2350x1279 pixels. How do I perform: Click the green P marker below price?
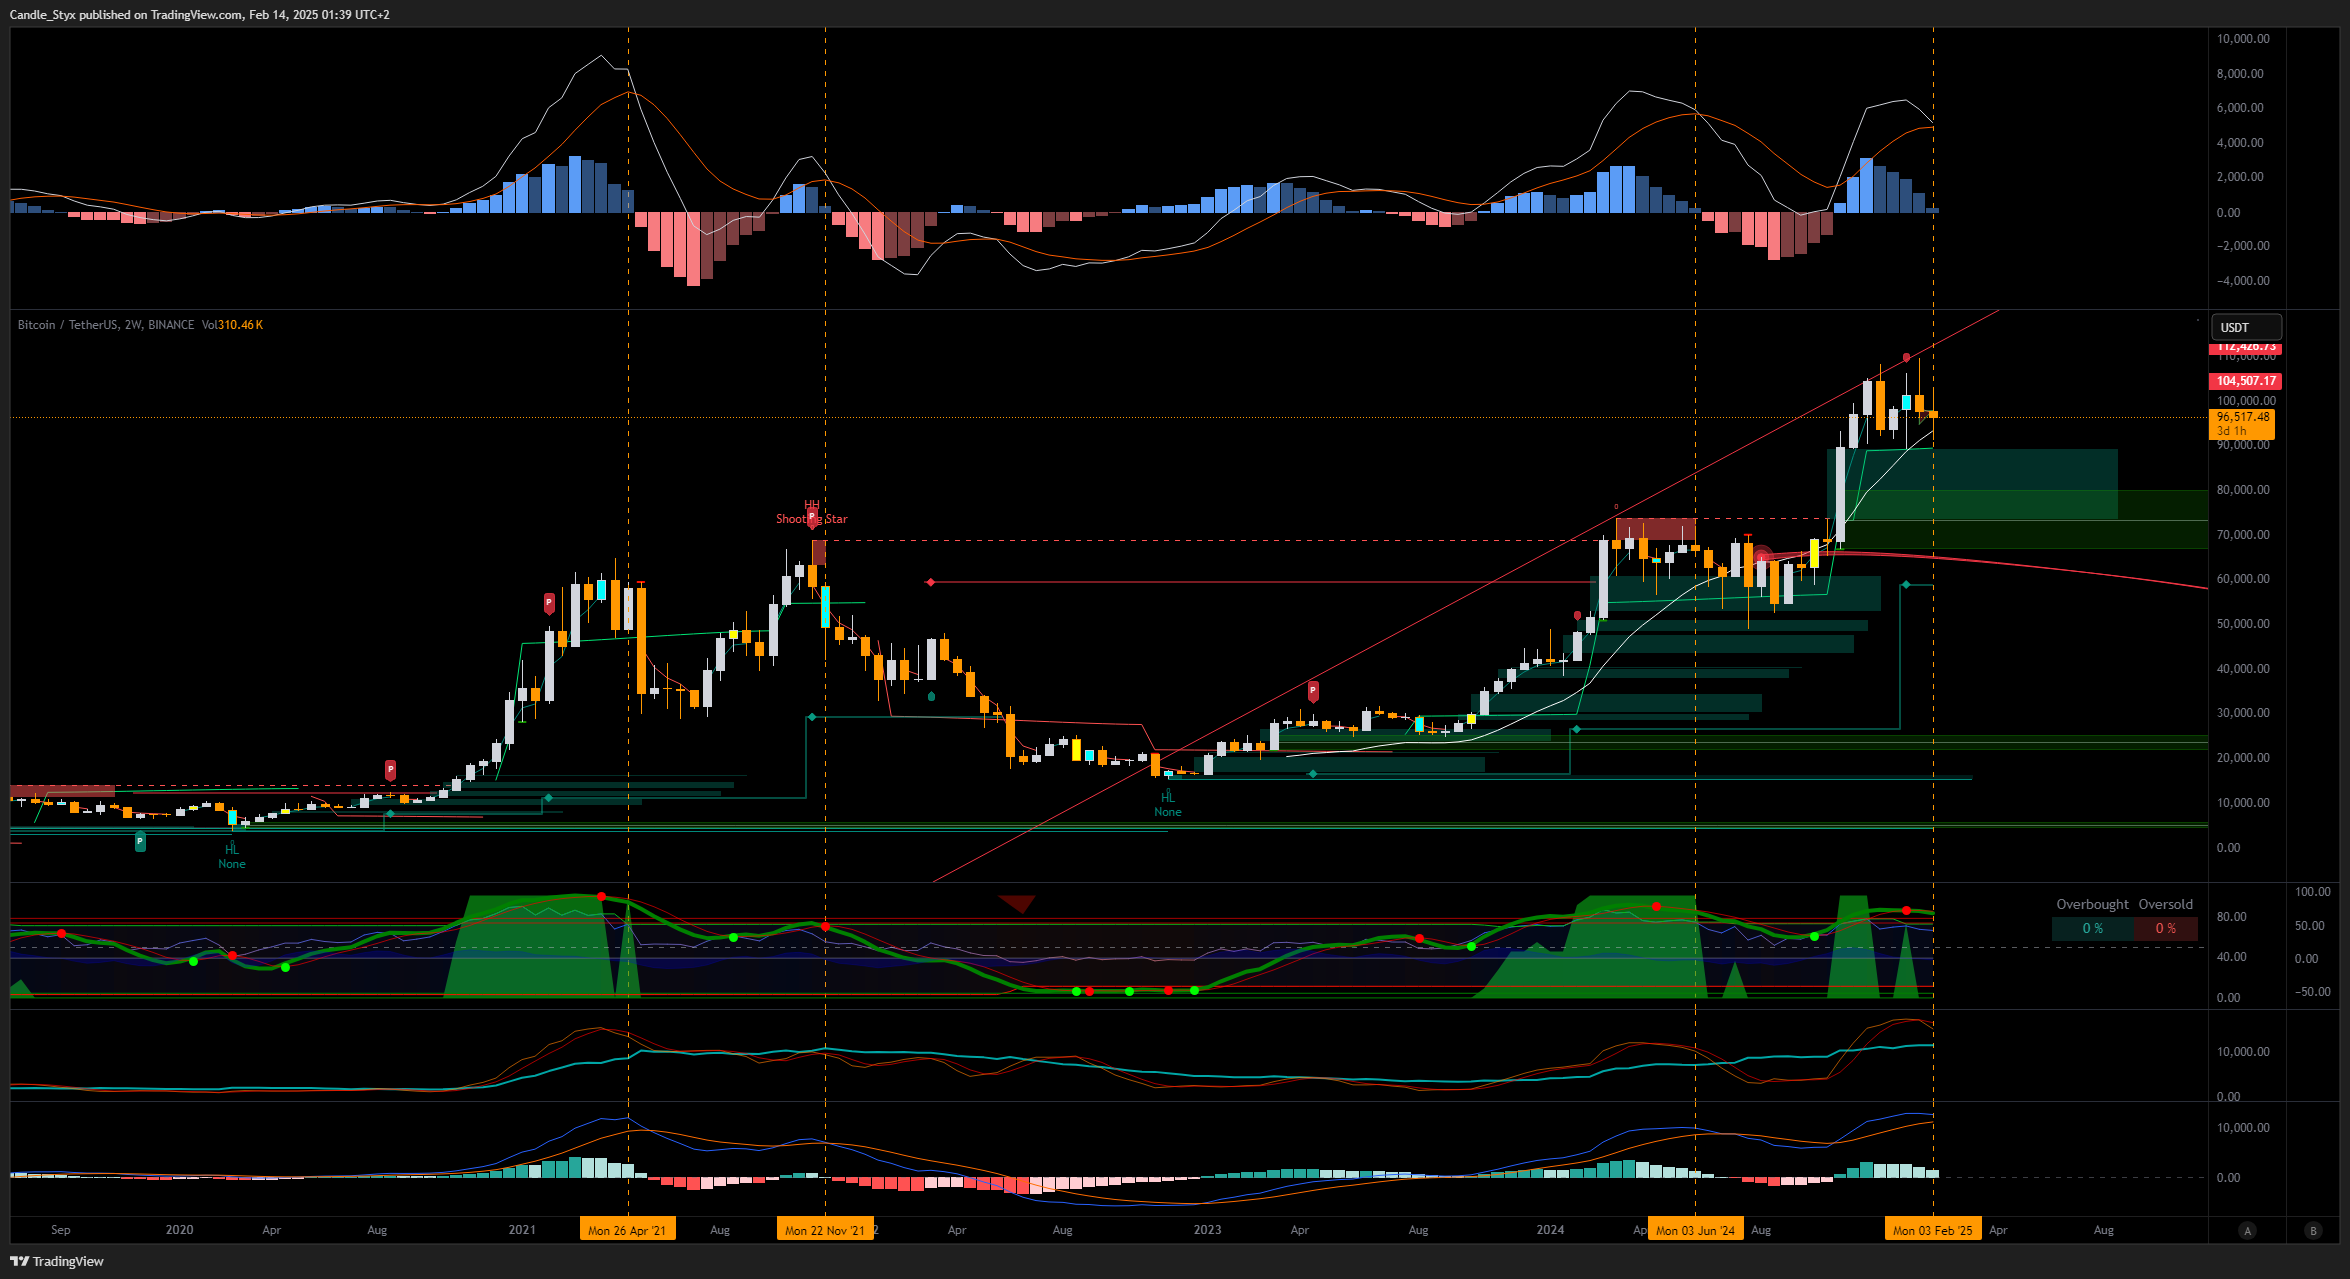click(140, 842)
